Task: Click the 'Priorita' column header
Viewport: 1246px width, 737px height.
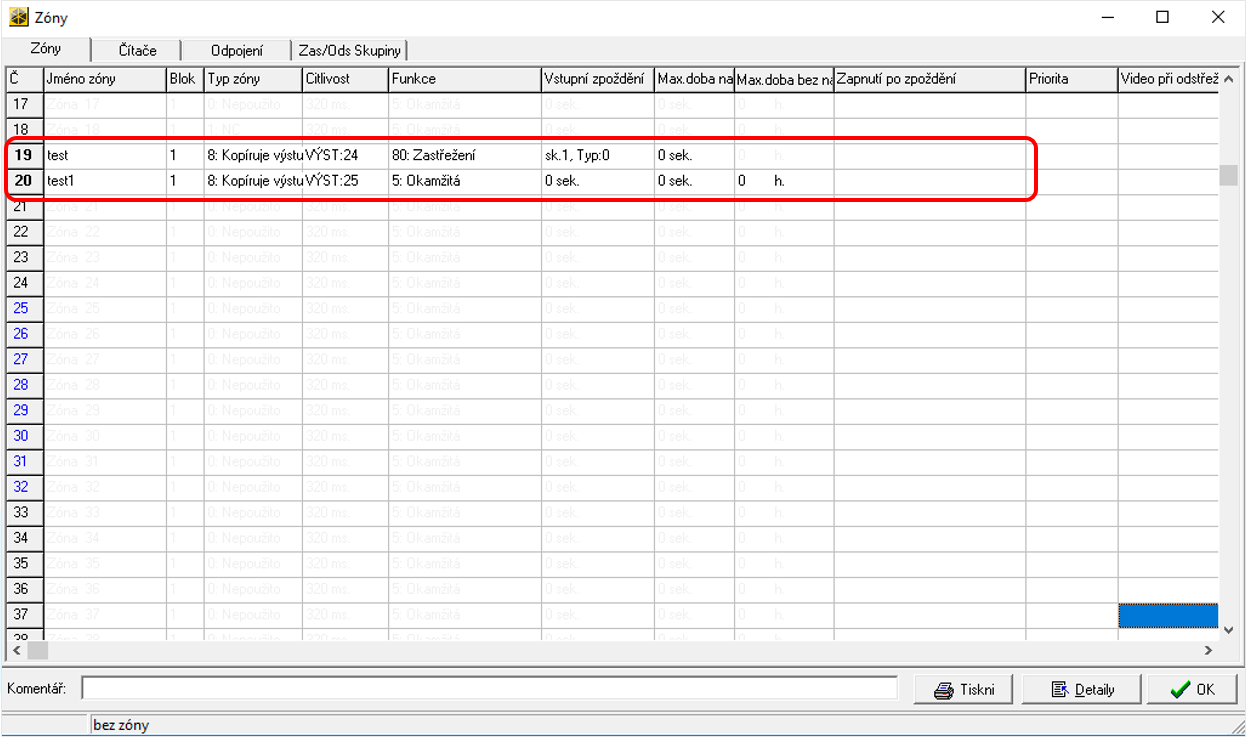Action: pos(1071,79)
